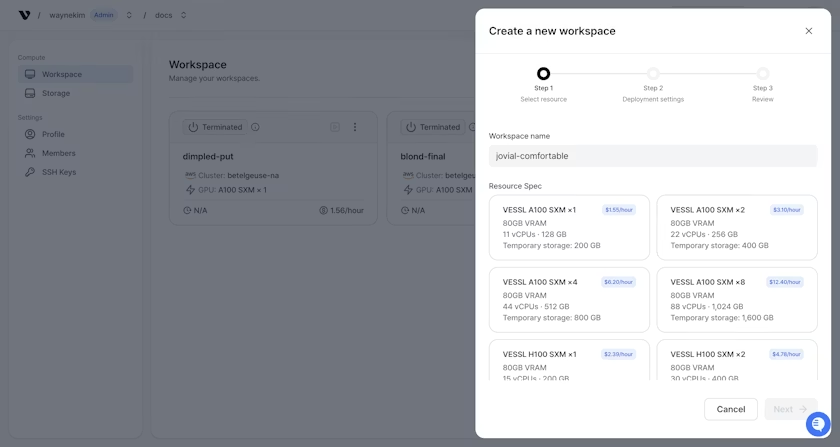Click the 1.56/hour price on dimpled-put
The image size is (840, 447).
(342, 211)
